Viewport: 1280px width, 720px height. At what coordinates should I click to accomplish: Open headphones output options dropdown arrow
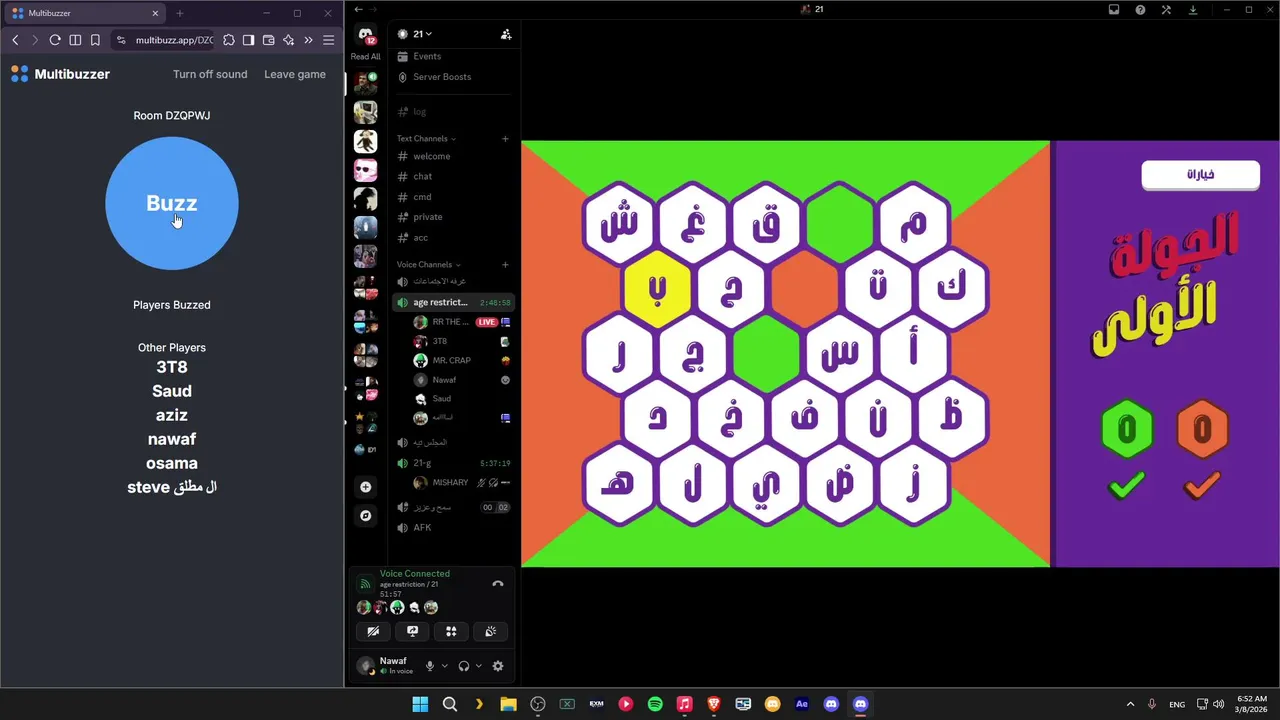pyautogui.click(x=479, y=666)
